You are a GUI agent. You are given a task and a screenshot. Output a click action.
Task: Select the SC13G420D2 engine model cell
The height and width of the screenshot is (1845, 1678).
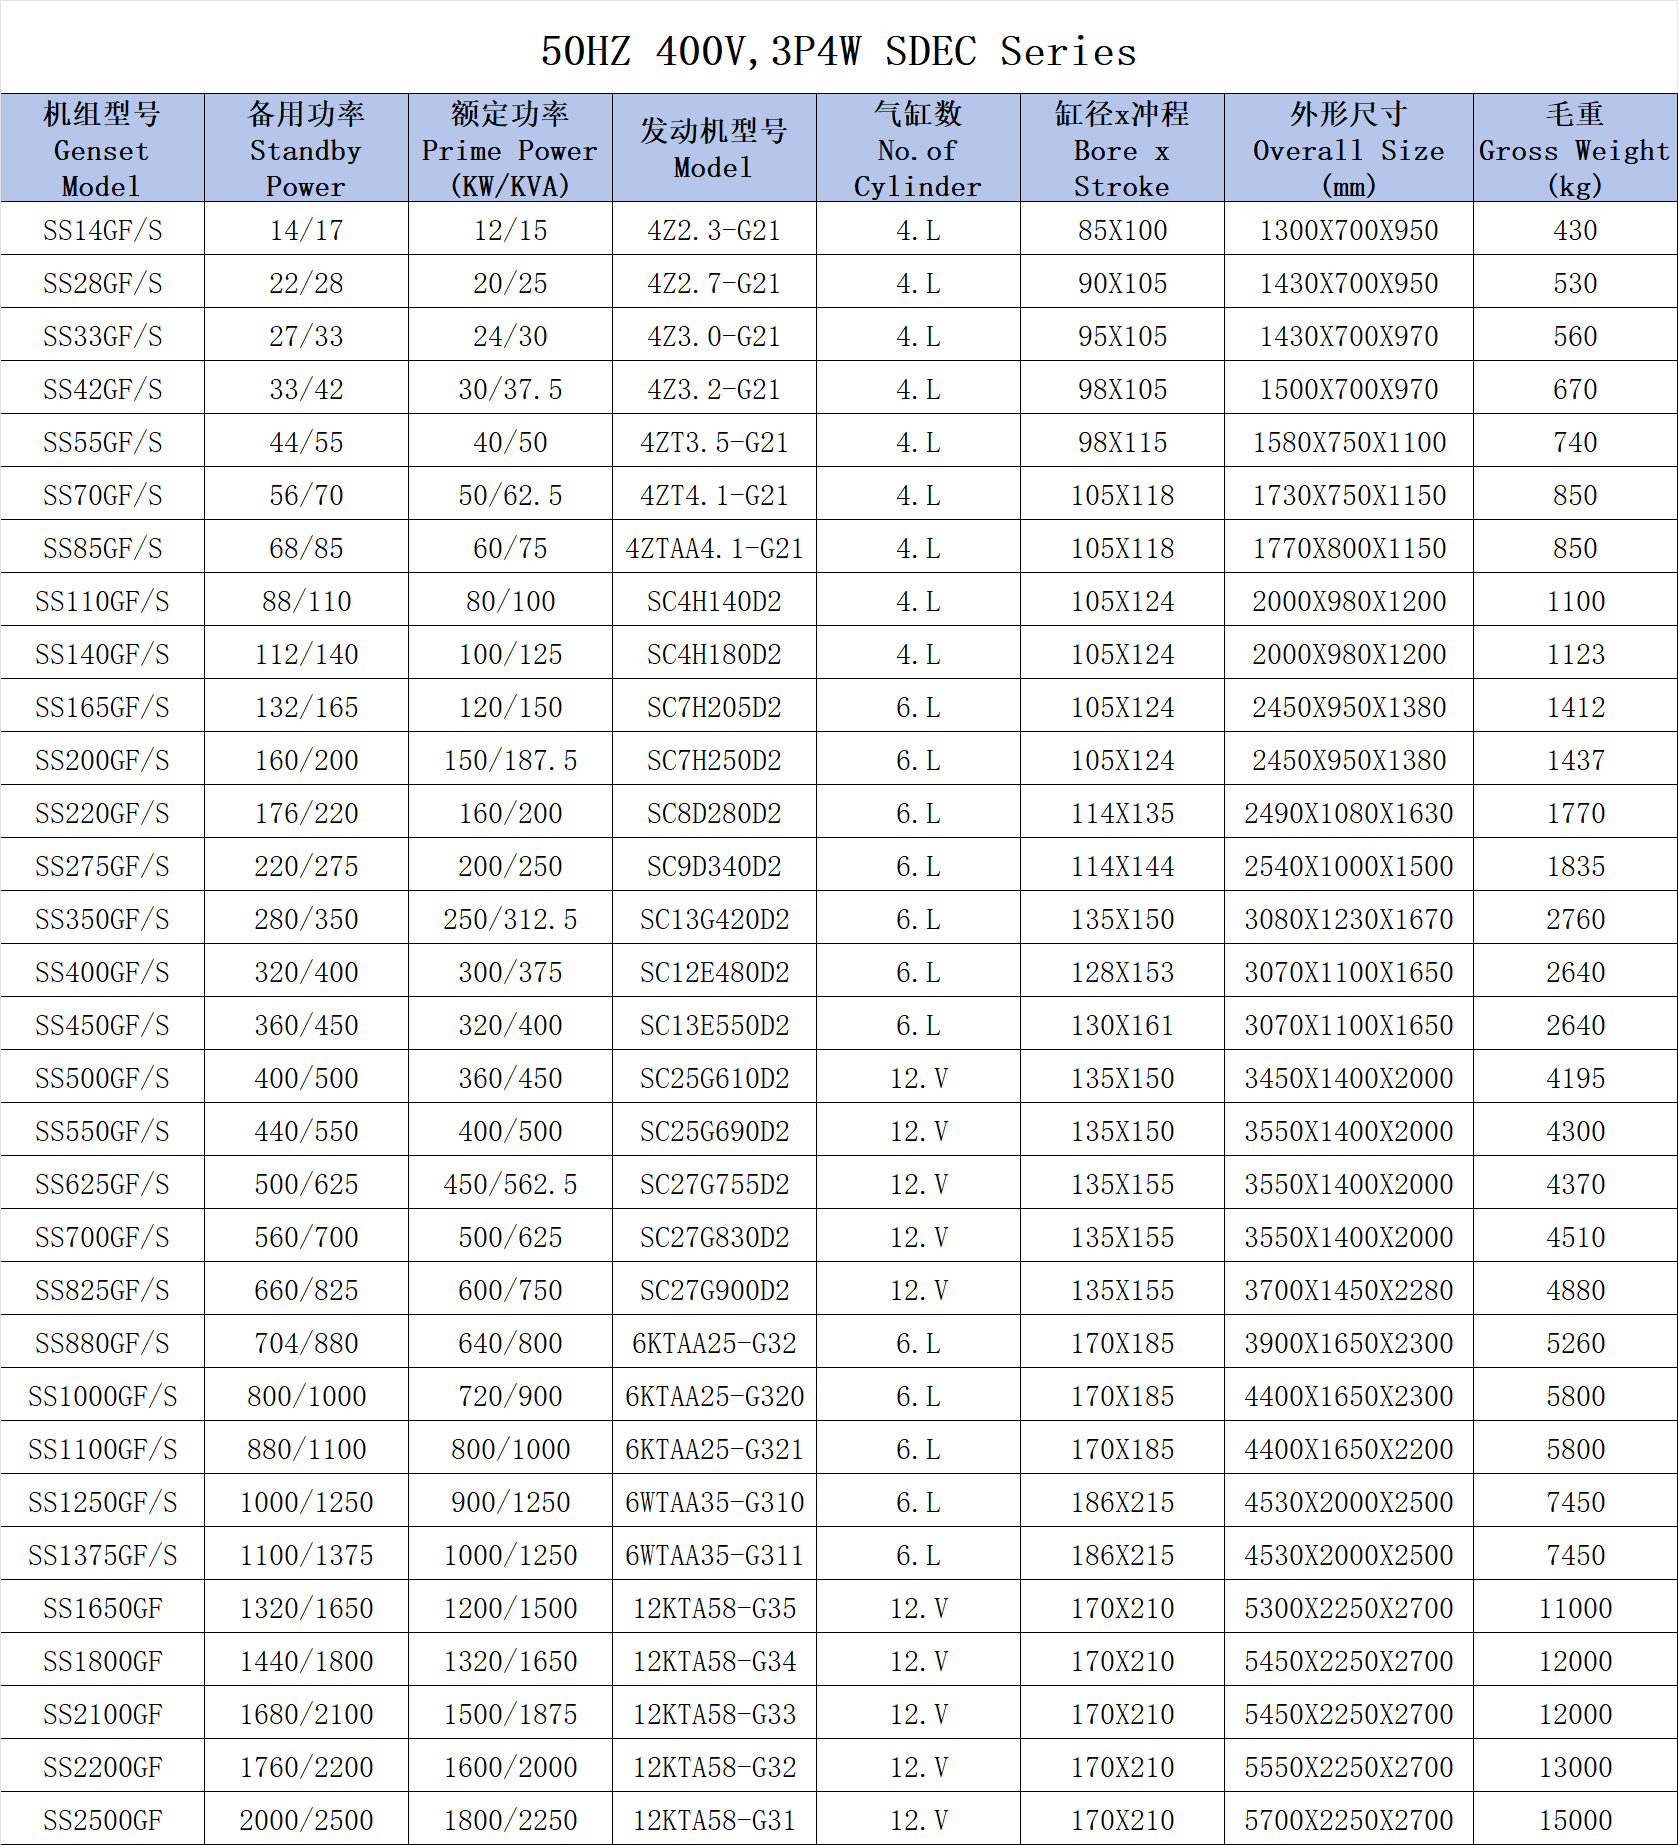pos(714,919)
